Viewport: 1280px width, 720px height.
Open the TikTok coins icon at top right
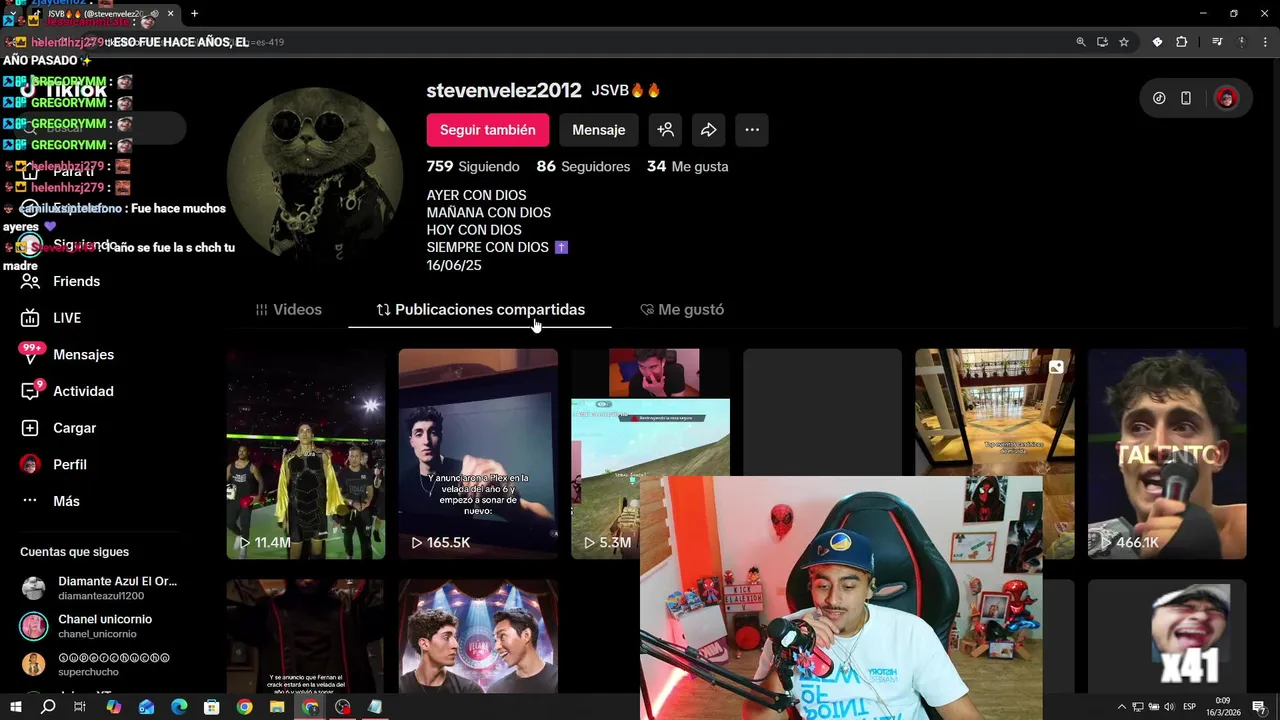(x=1159, y=98)
